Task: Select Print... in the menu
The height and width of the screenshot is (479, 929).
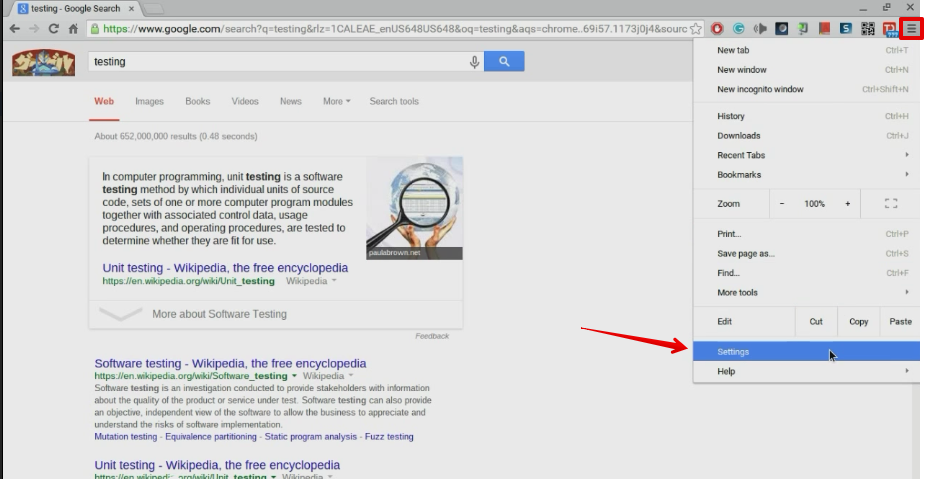Action: (x=806, y=234)
